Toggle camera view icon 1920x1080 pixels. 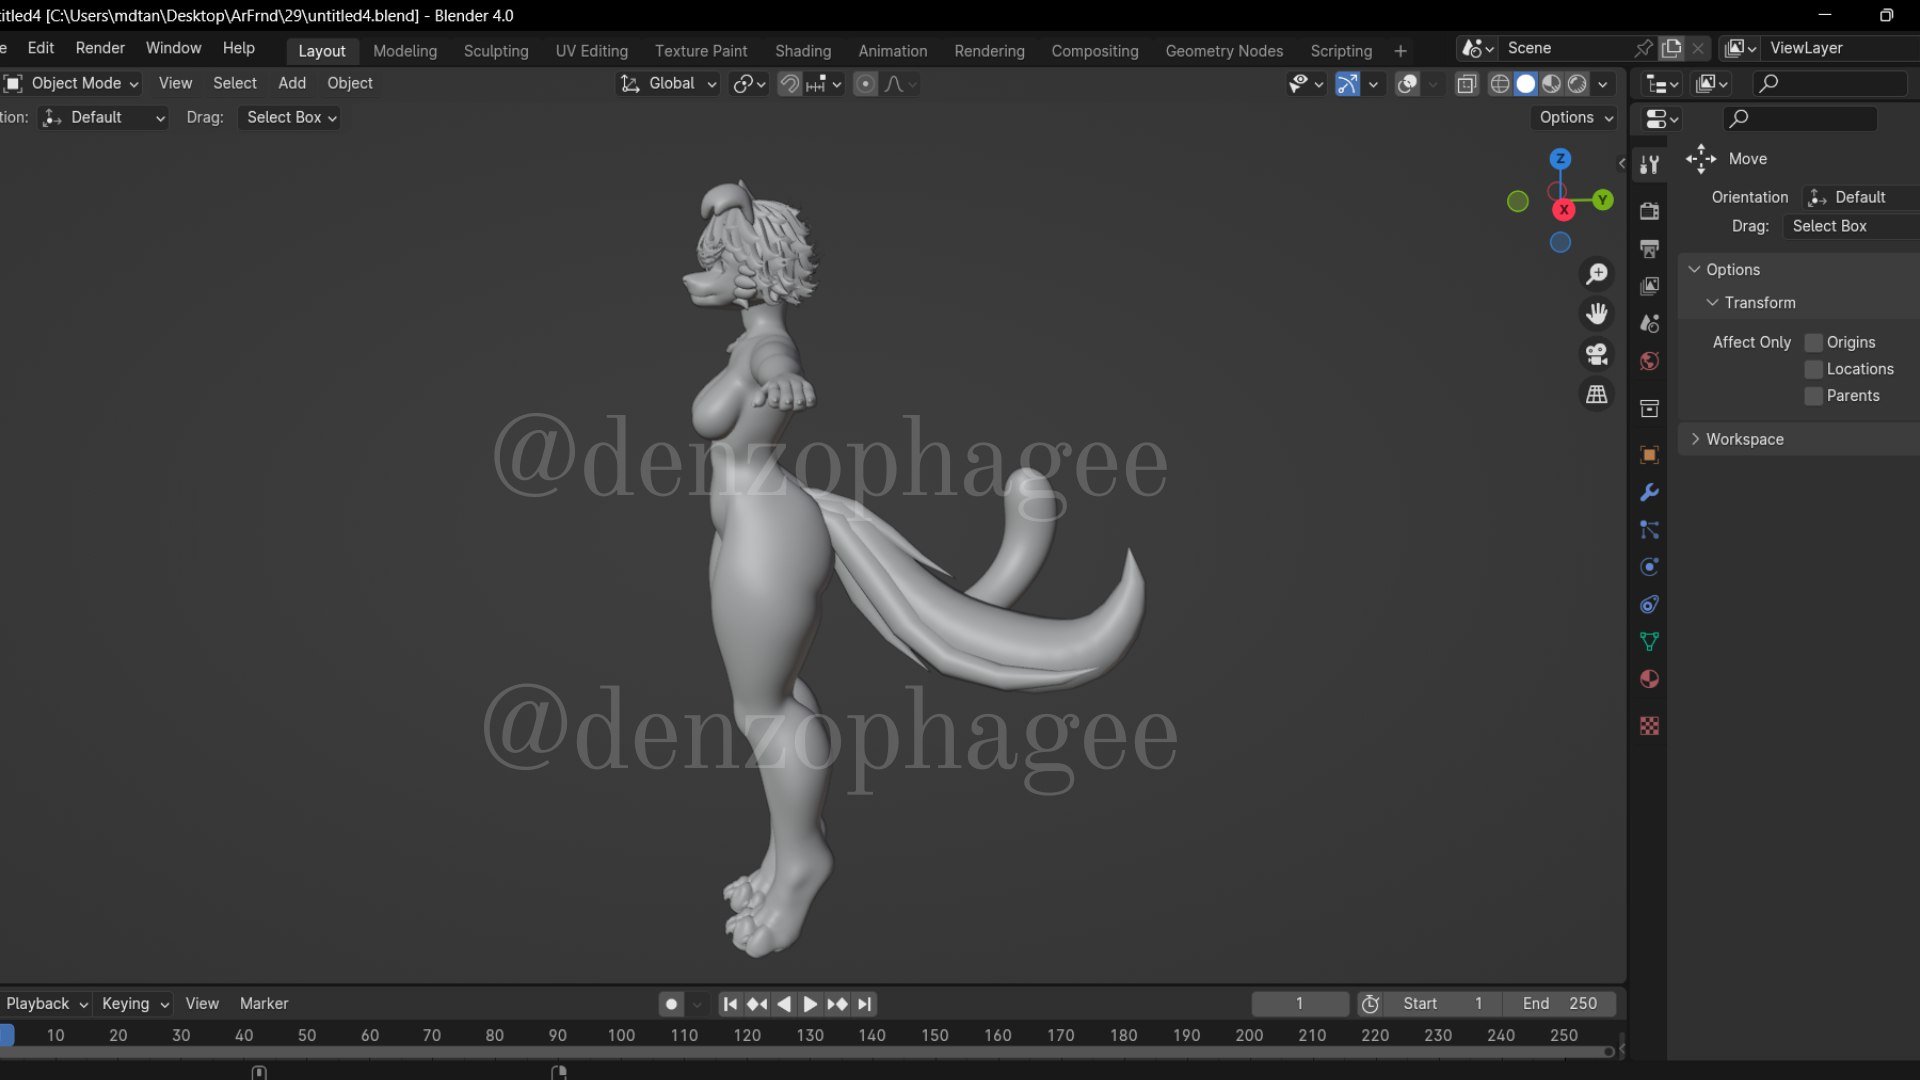(x=1597, y=354)
